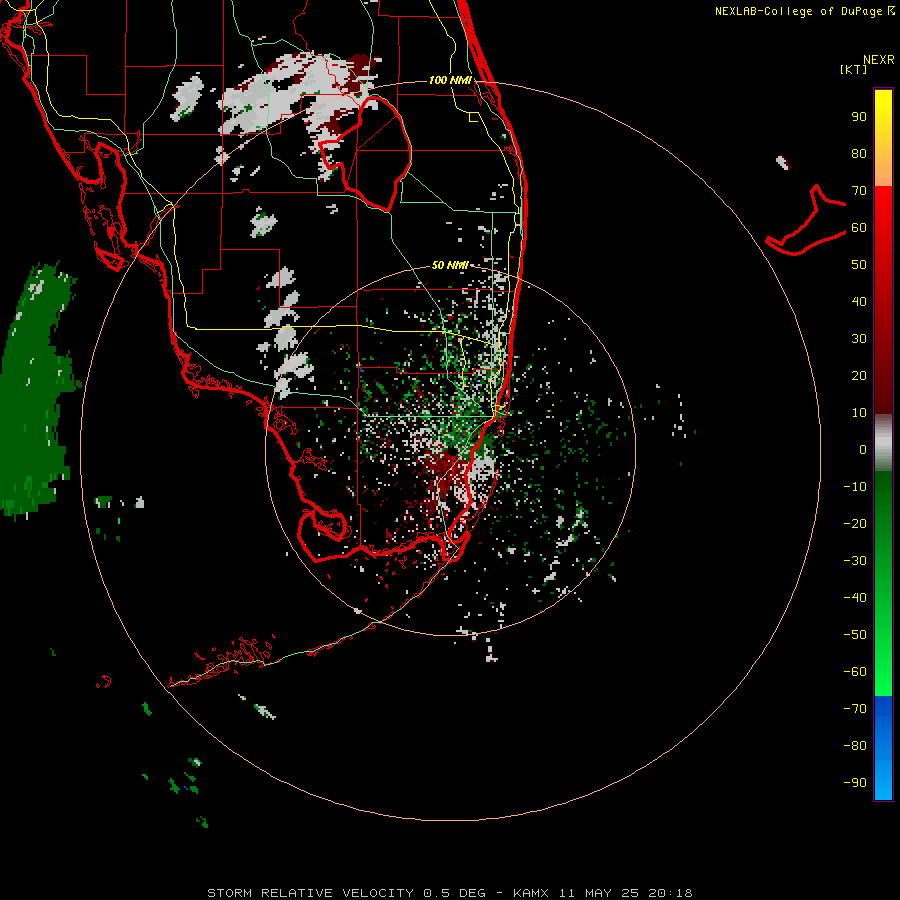Click the 50 value on velocity scale
This screenshot has height=900, width=900.
point(859,265)
